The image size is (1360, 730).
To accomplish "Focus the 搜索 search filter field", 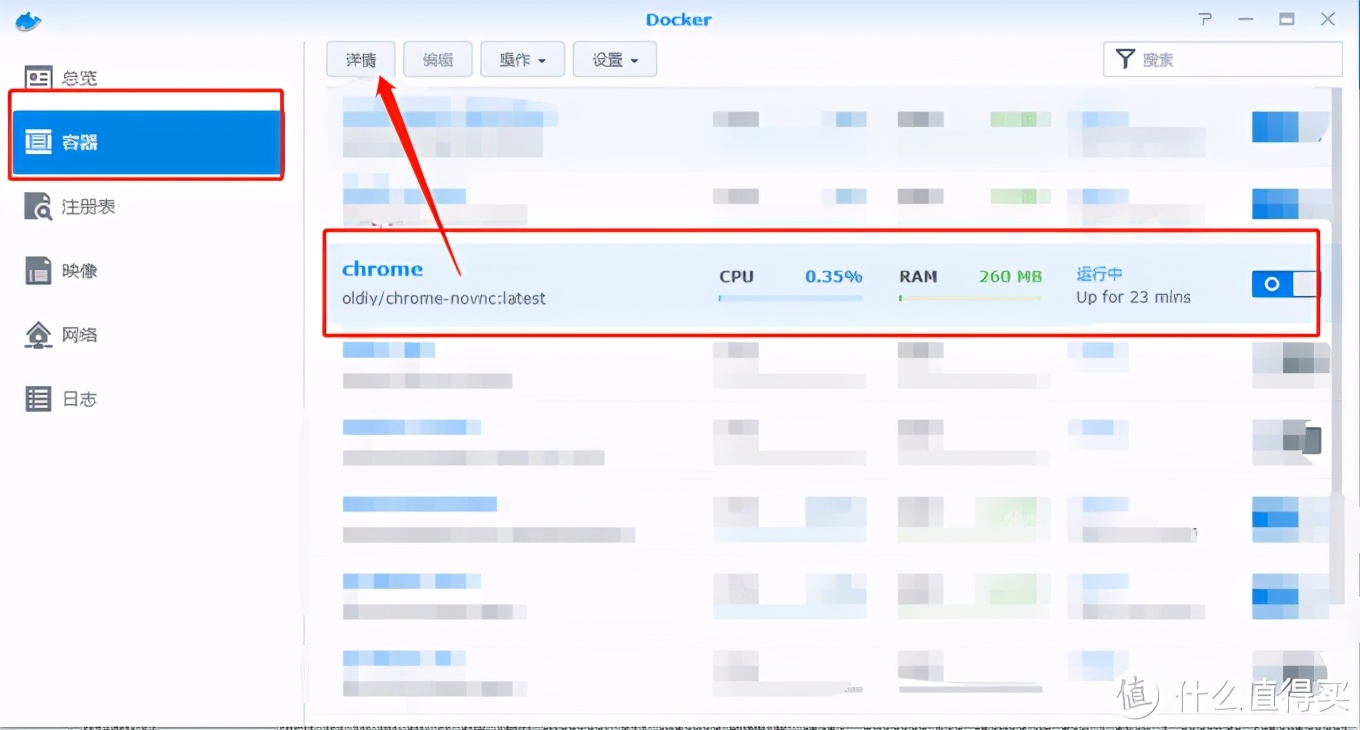I will [x=1222, y=59].
